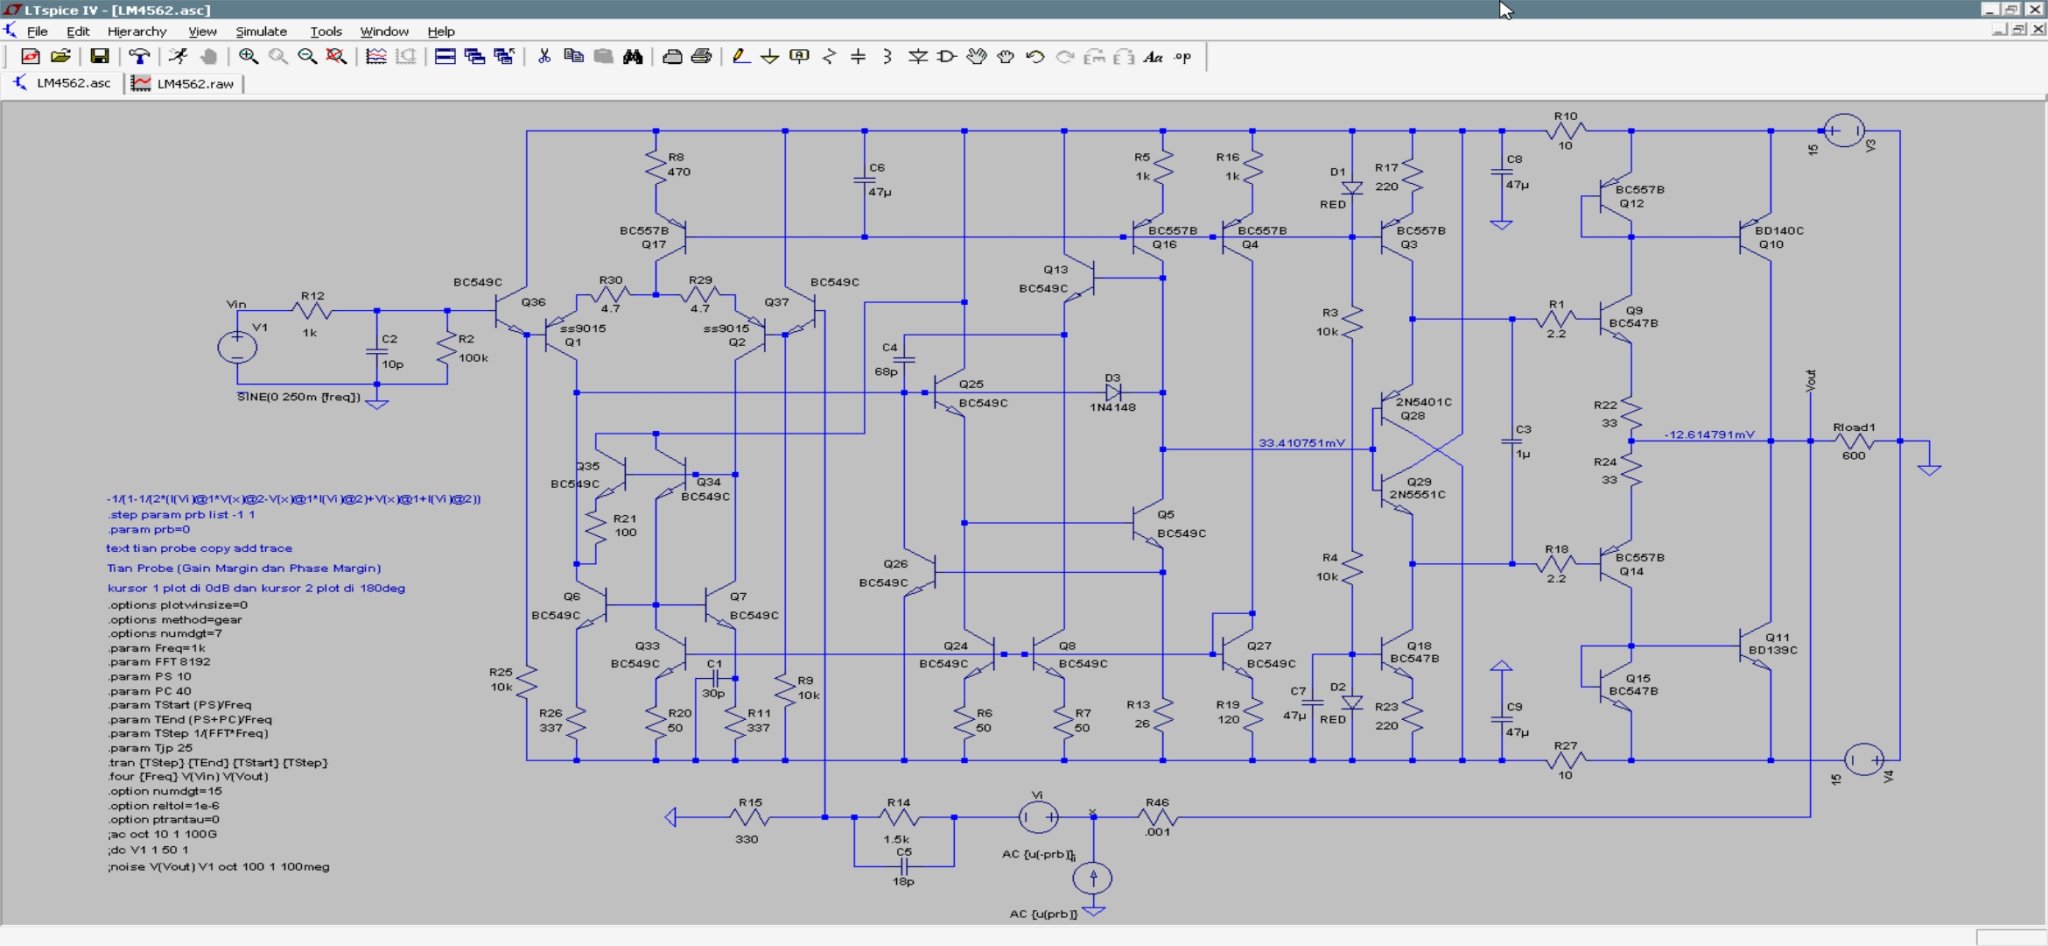The height and width of the screenshot is (946, 2048).
Task: Click 'Tian Probe (Gain Margin dan Phase Margin)' text
Action: 244,568
